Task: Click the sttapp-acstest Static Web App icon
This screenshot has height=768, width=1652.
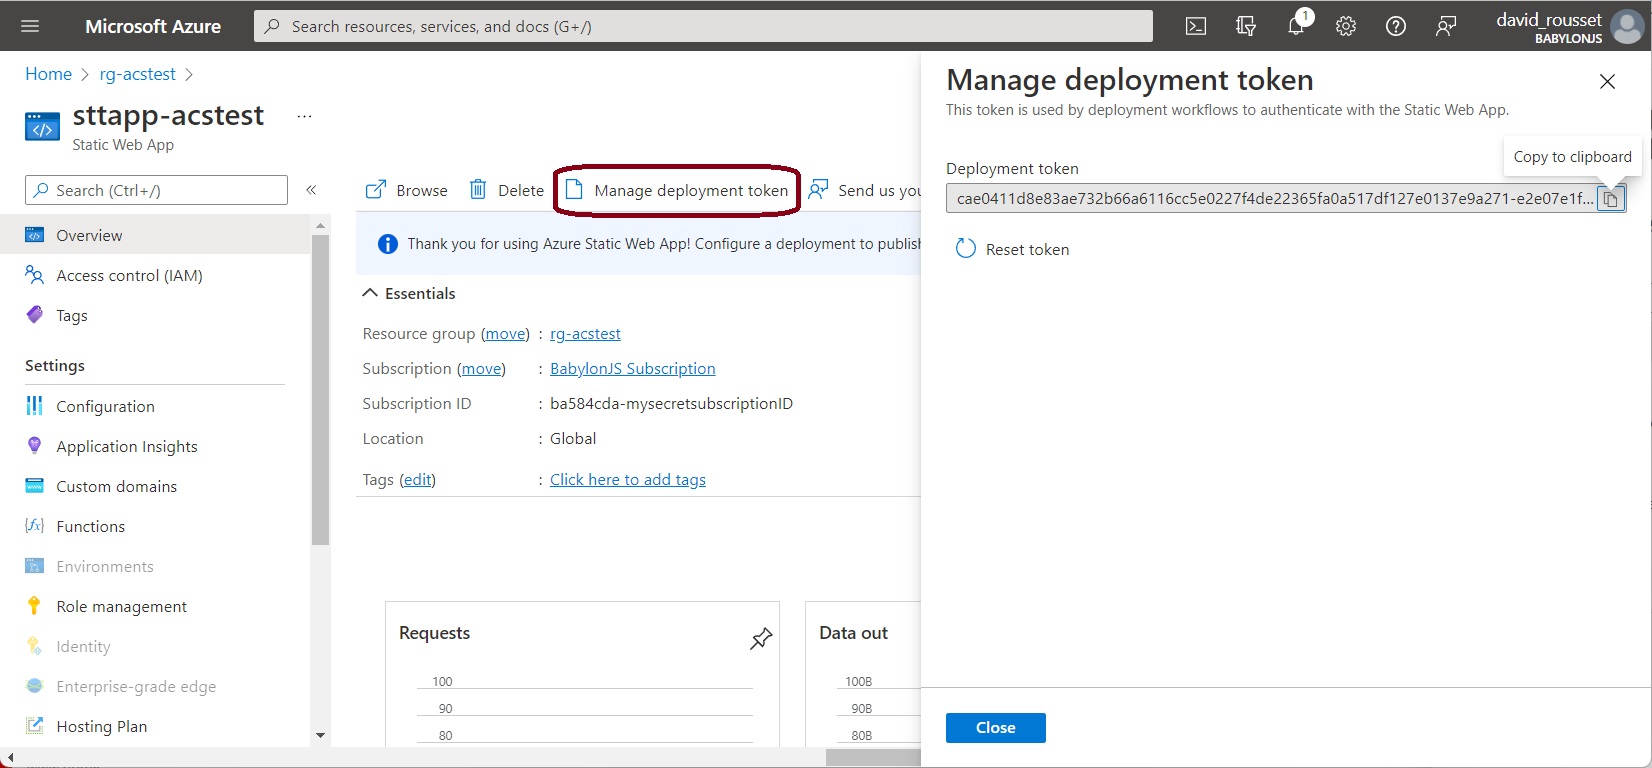Action: (x=42, y=127)
